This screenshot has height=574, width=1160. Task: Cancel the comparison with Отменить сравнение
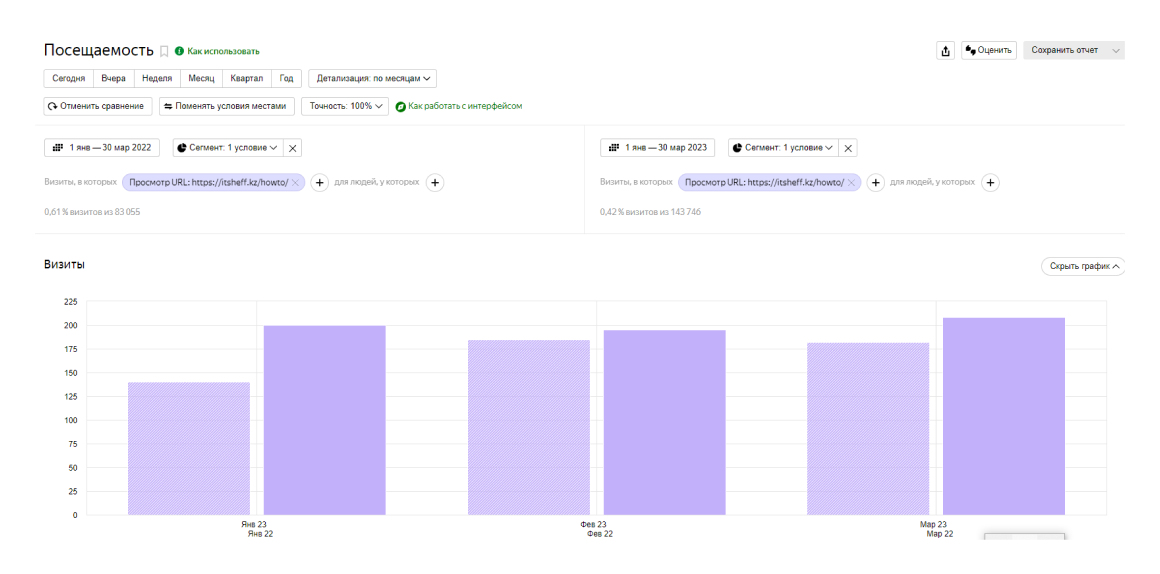98,106
